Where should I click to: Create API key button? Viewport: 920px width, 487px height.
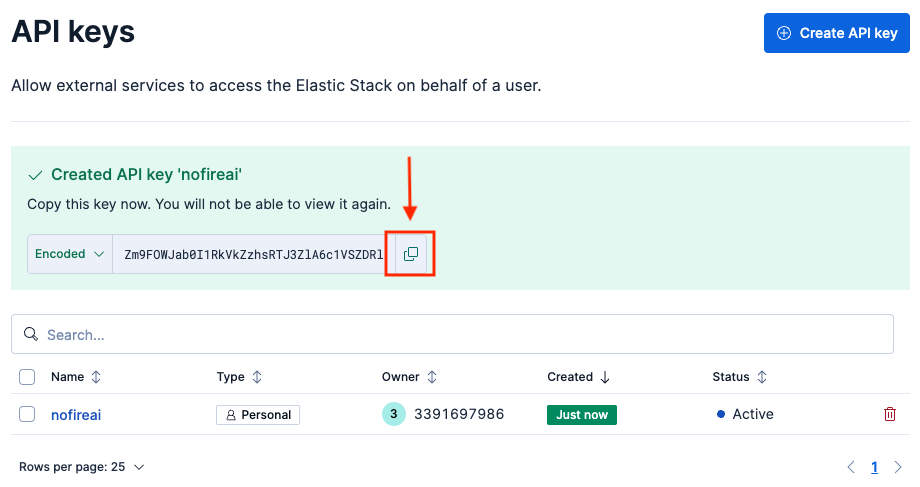(x=837, y=33)
